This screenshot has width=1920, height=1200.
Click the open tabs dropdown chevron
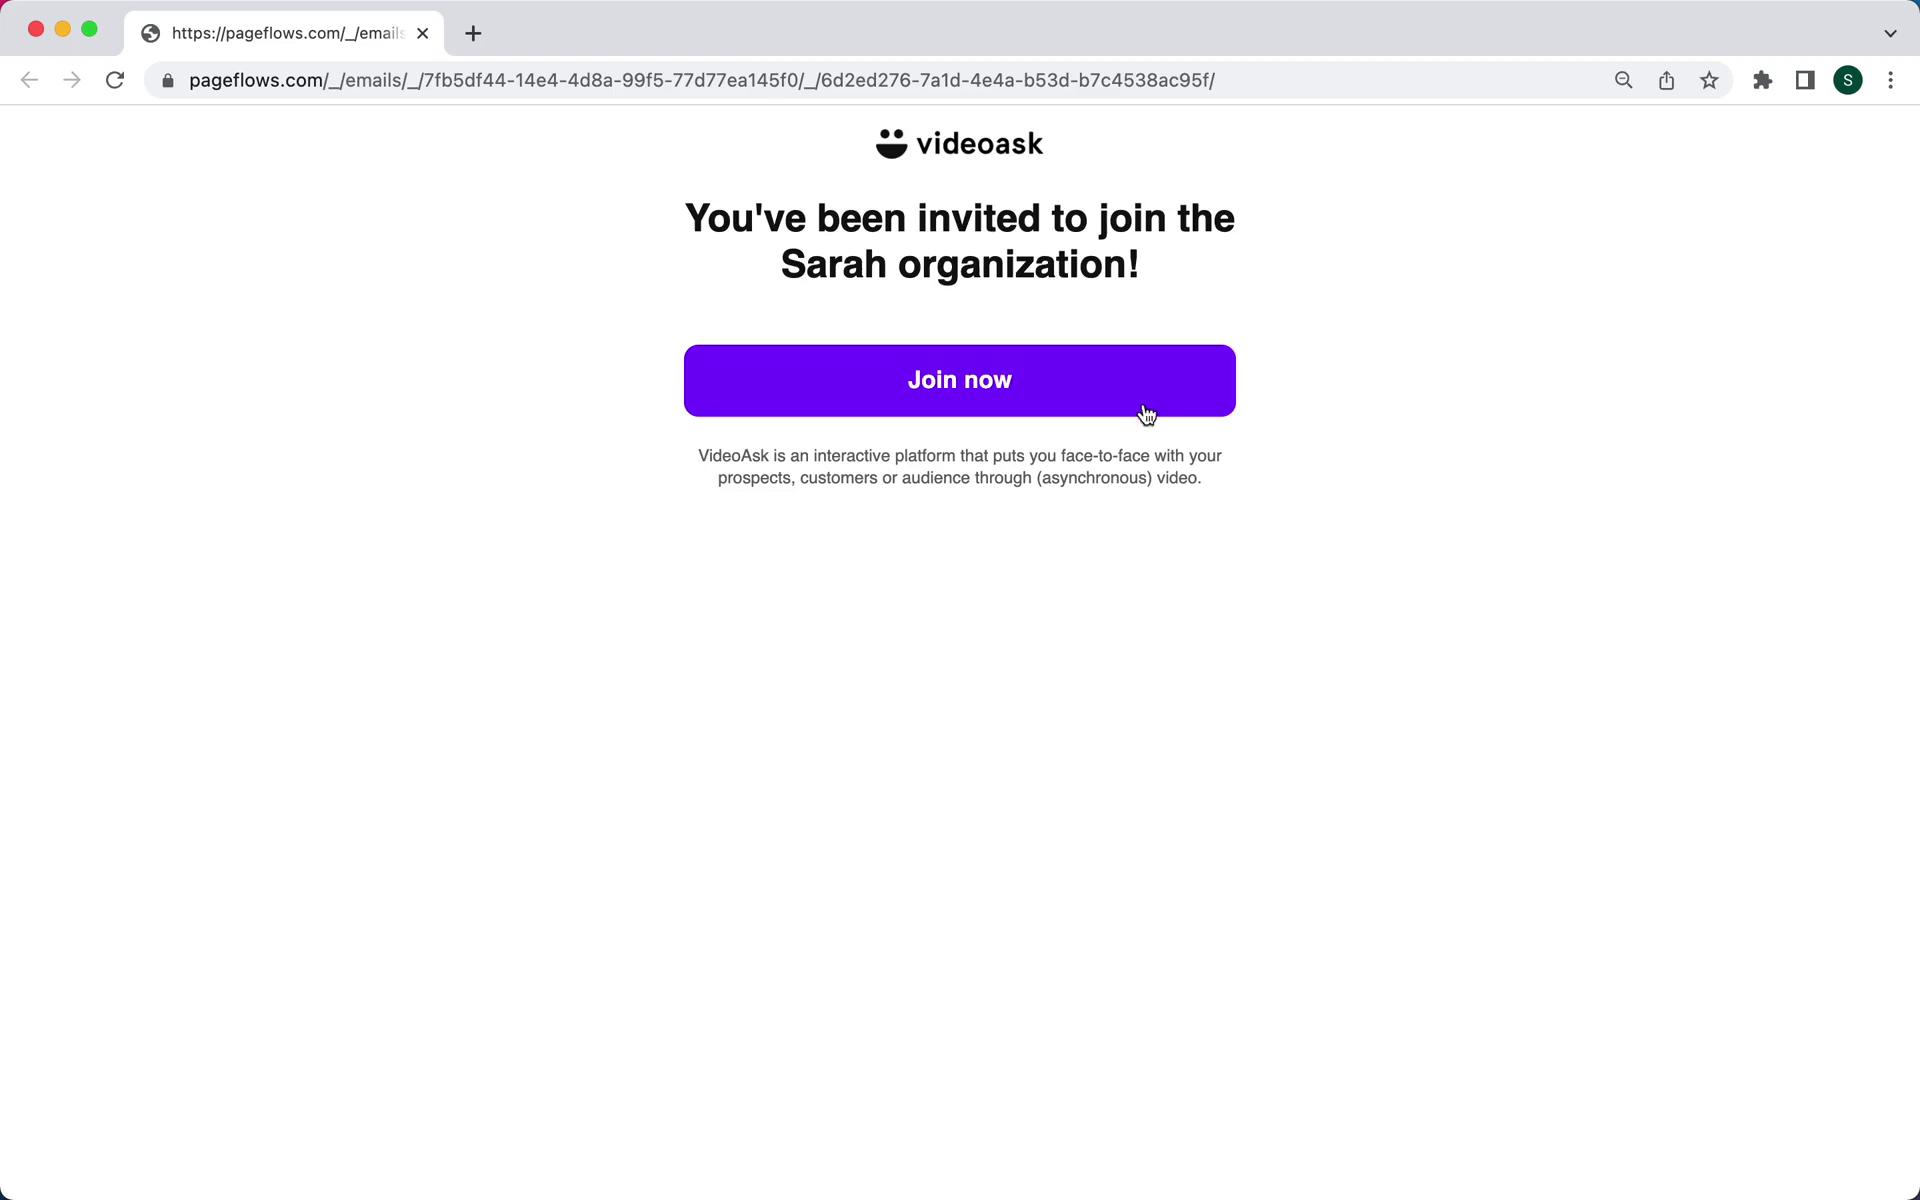(x=1890, y=33)
